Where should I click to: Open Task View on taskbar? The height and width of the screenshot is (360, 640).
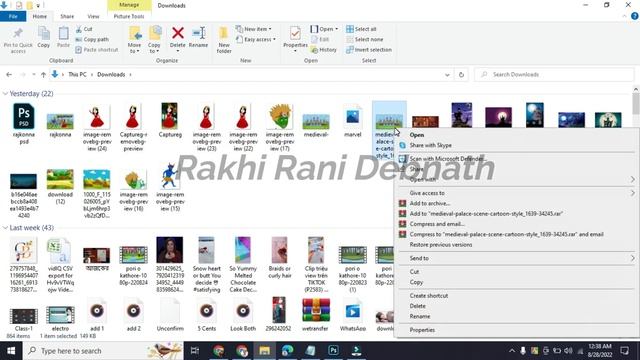click(195, 351)
